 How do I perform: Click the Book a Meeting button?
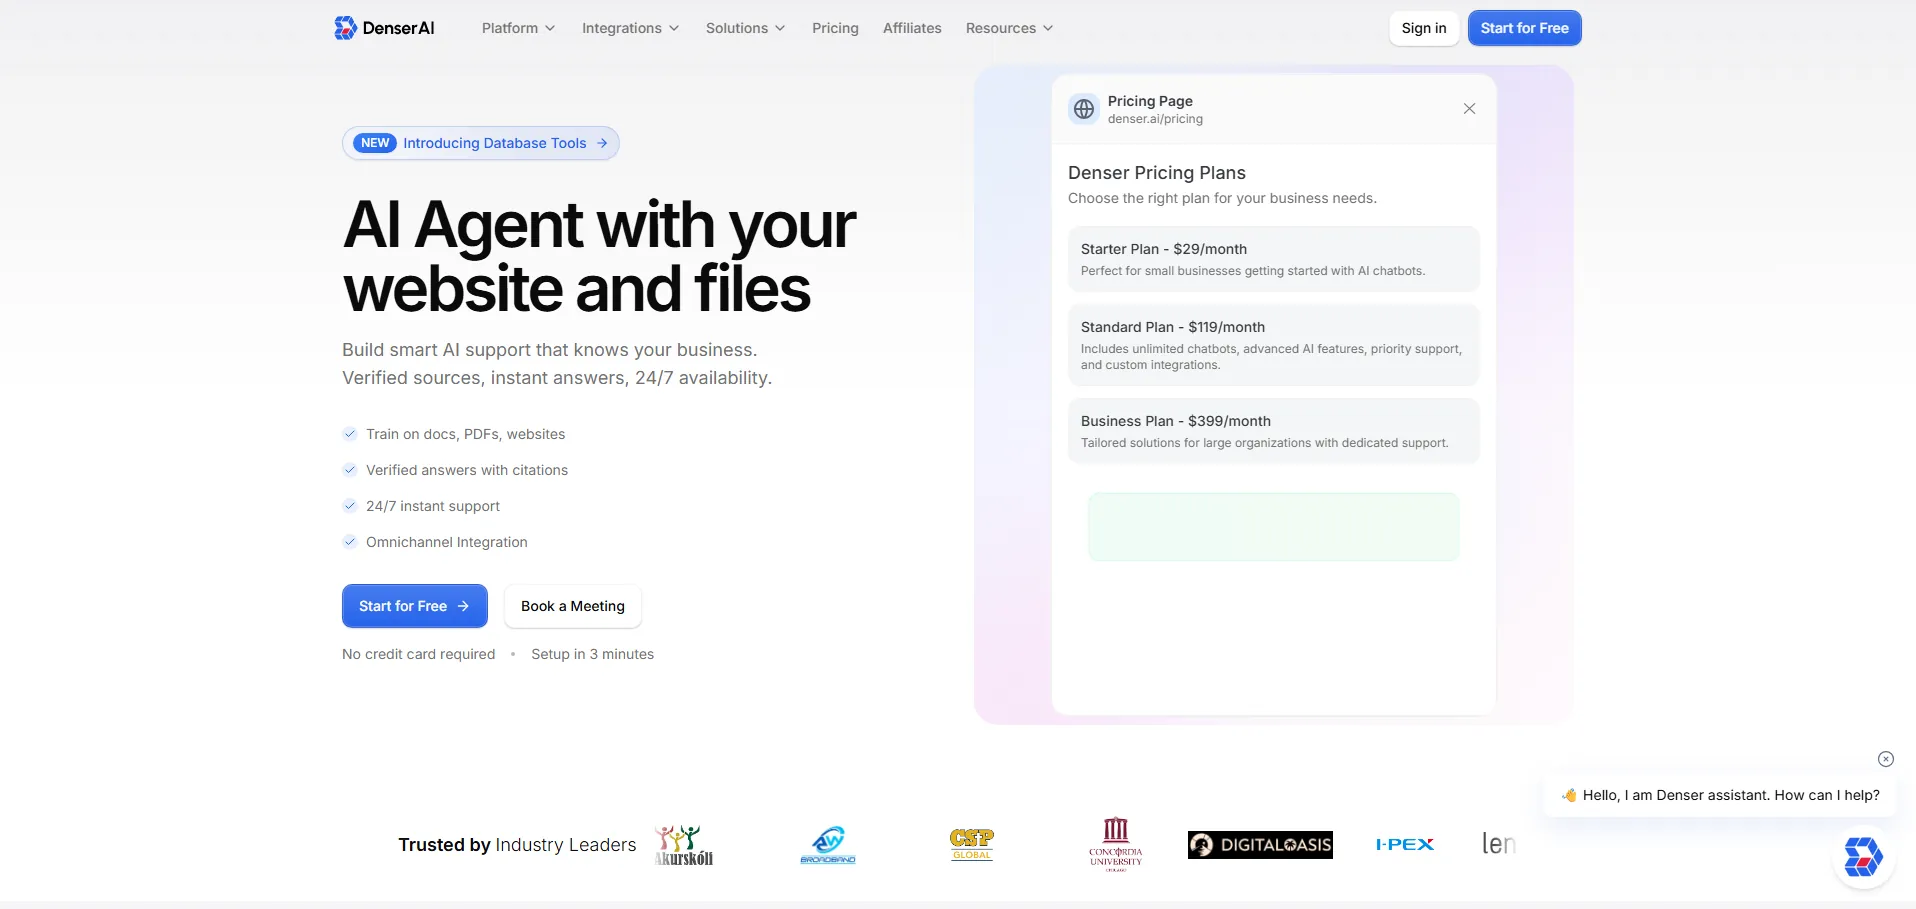pyautogui.click(x=572, y=606)
